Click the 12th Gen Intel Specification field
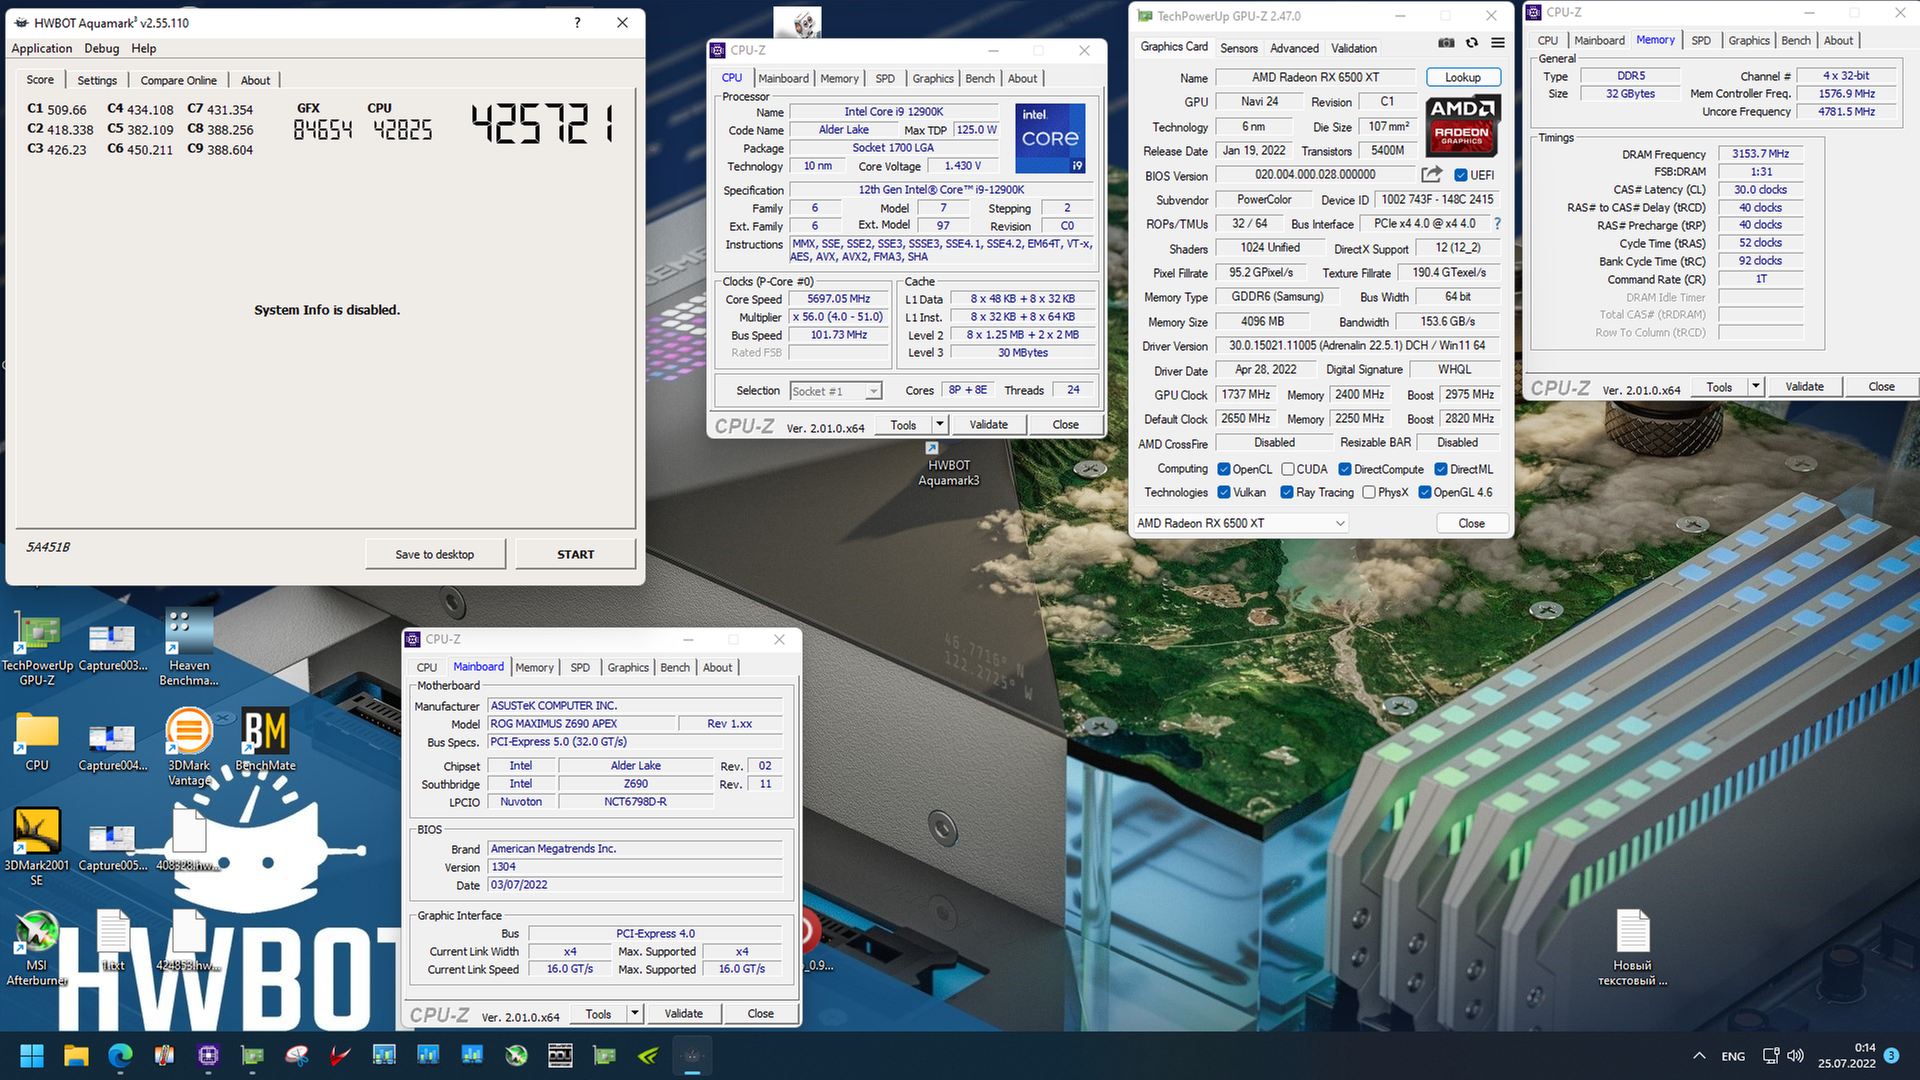 [x=941, y=190]
